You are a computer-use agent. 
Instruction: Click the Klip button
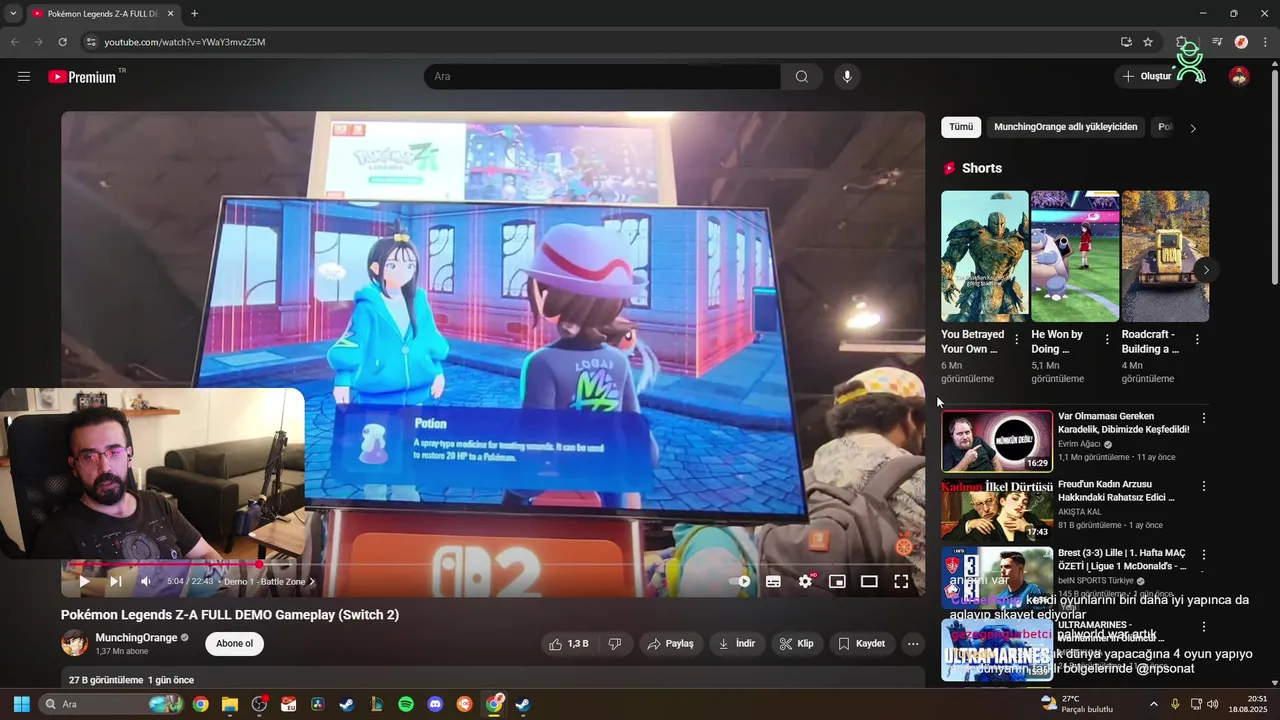coord(797,644)
